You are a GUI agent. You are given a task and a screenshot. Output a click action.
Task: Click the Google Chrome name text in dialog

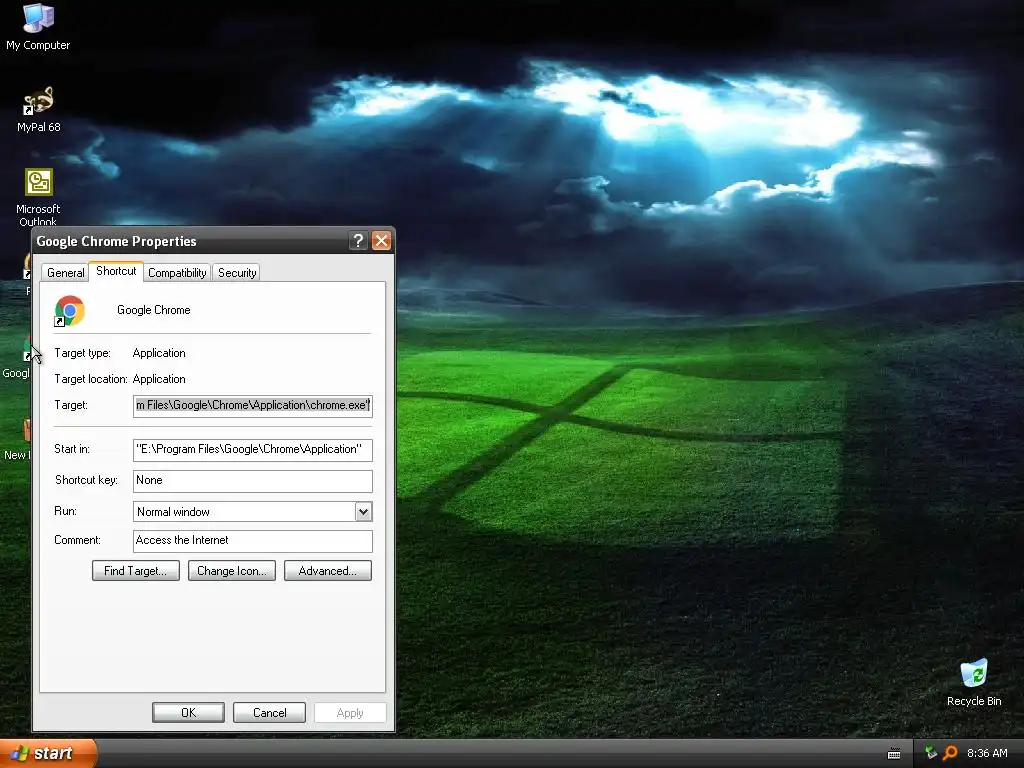pyautogui.click(x=153, y=310)
